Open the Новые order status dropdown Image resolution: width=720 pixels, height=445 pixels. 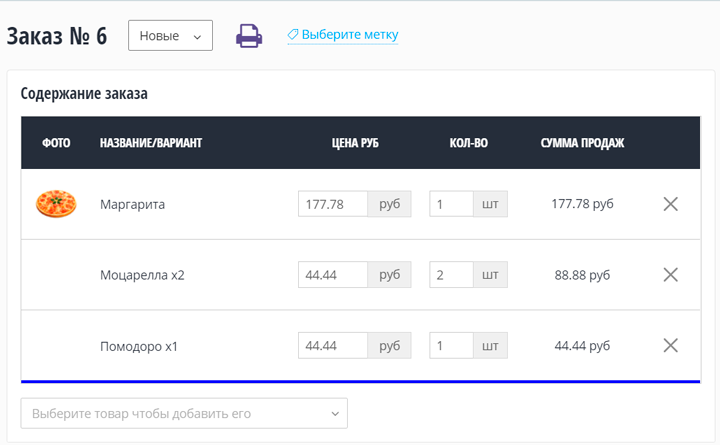(x=170, y=36)
